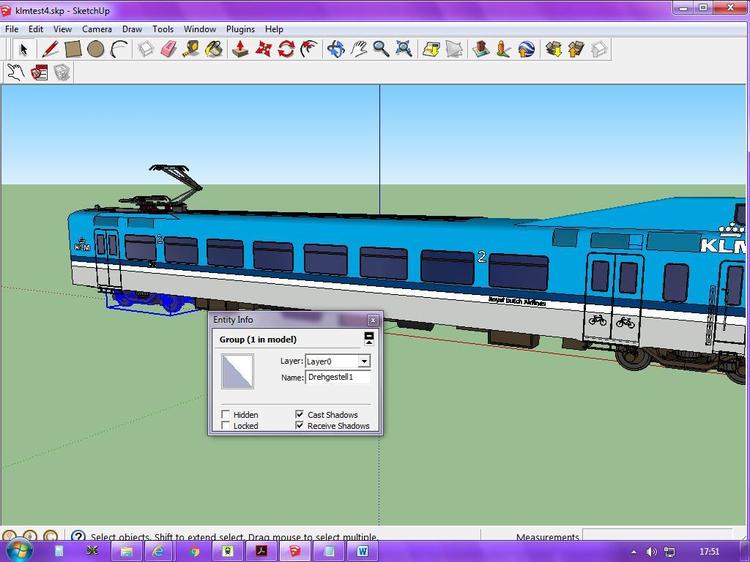
Task: Open the Edit menu
Action: pos(36,29)
